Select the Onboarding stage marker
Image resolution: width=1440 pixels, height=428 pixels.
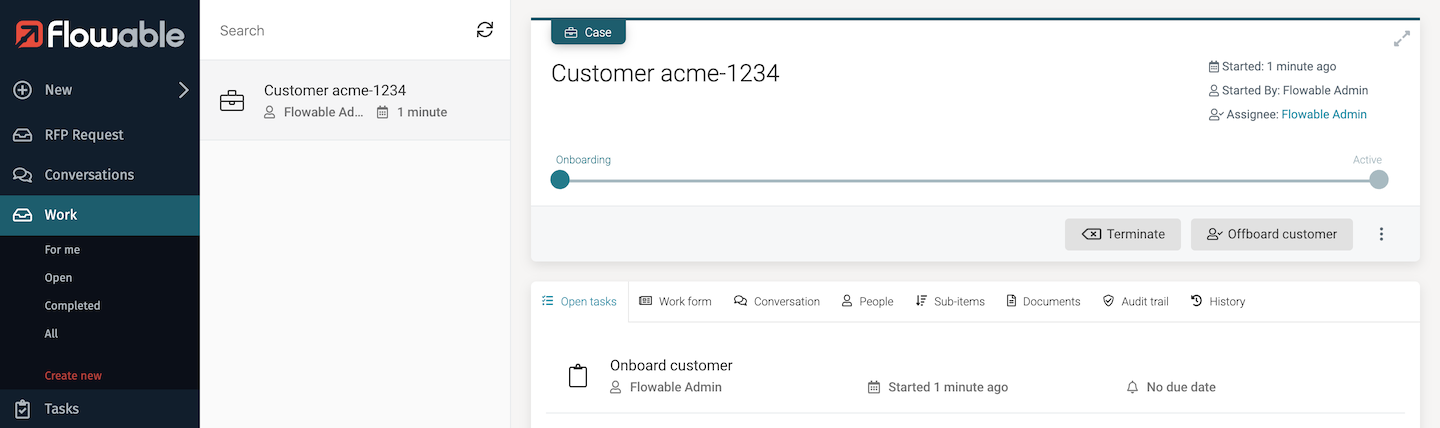[560, 180]
